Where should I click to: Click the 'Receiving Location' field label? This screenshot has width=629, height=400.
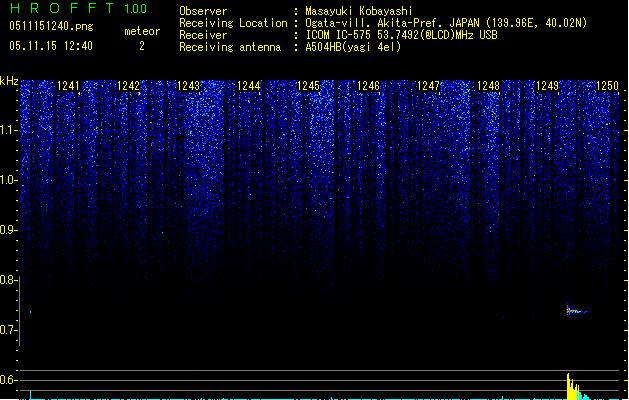(x=233, y=23)
